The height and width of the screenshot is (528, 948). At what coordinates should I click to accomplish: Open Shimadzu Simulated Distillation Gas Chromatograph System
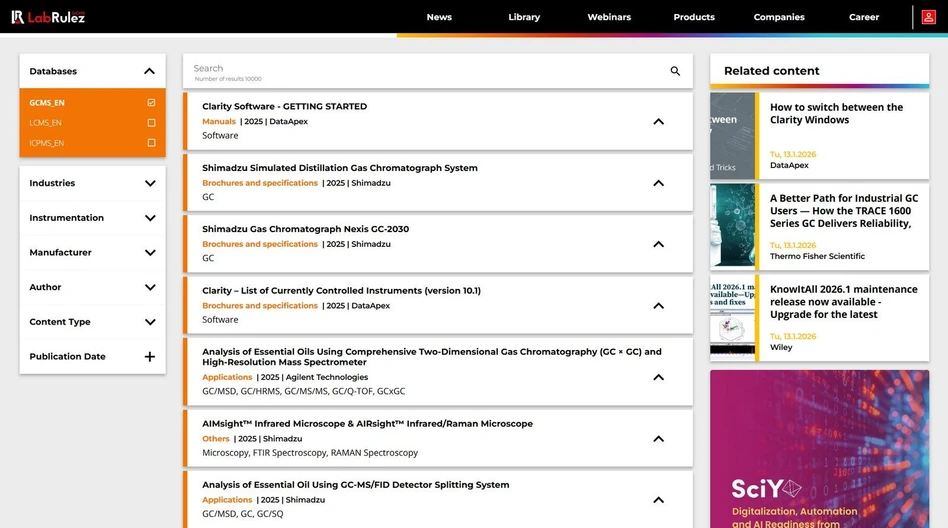[x=340, y=168]
